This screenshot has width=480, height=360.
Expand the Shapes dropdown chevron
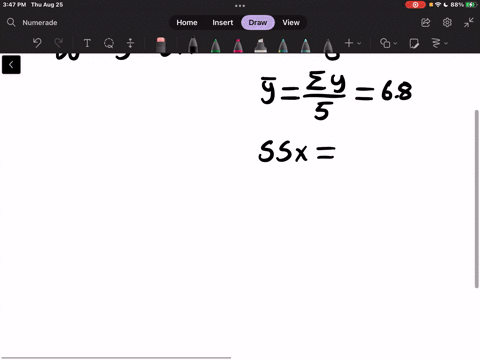[x=395, y=43]
